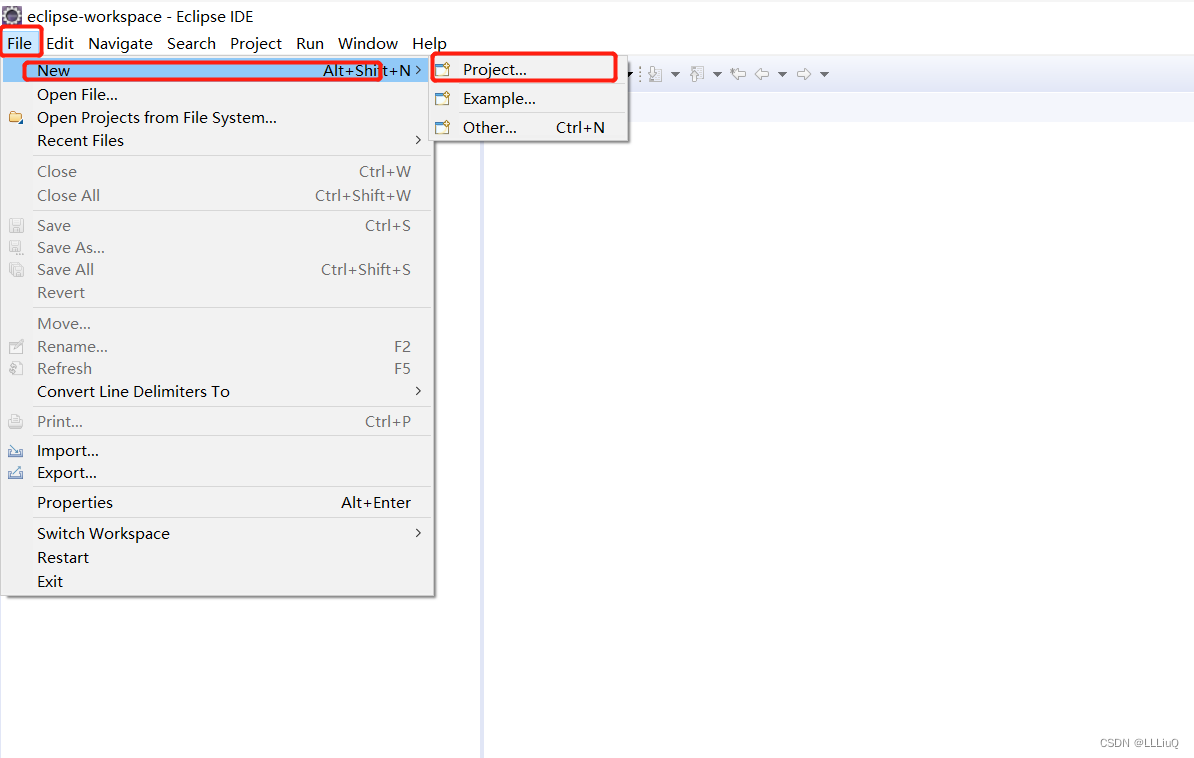
Task: Click the Ctrl+Shift+S shortcut text beside Save All
Action: pyautogui.click(x=366, y=270)
